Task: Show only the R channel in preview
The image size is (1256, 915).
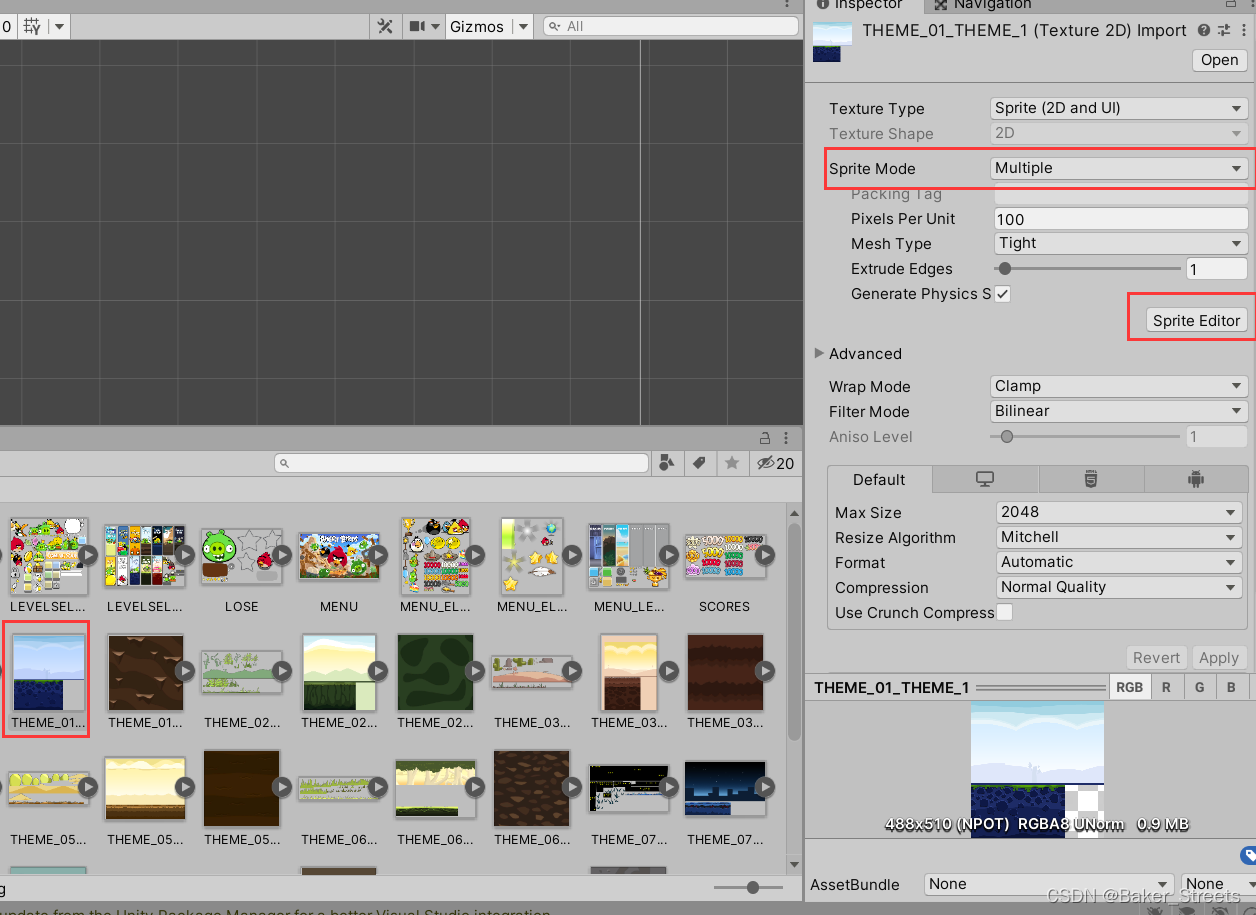Action: click(1166, 687)
